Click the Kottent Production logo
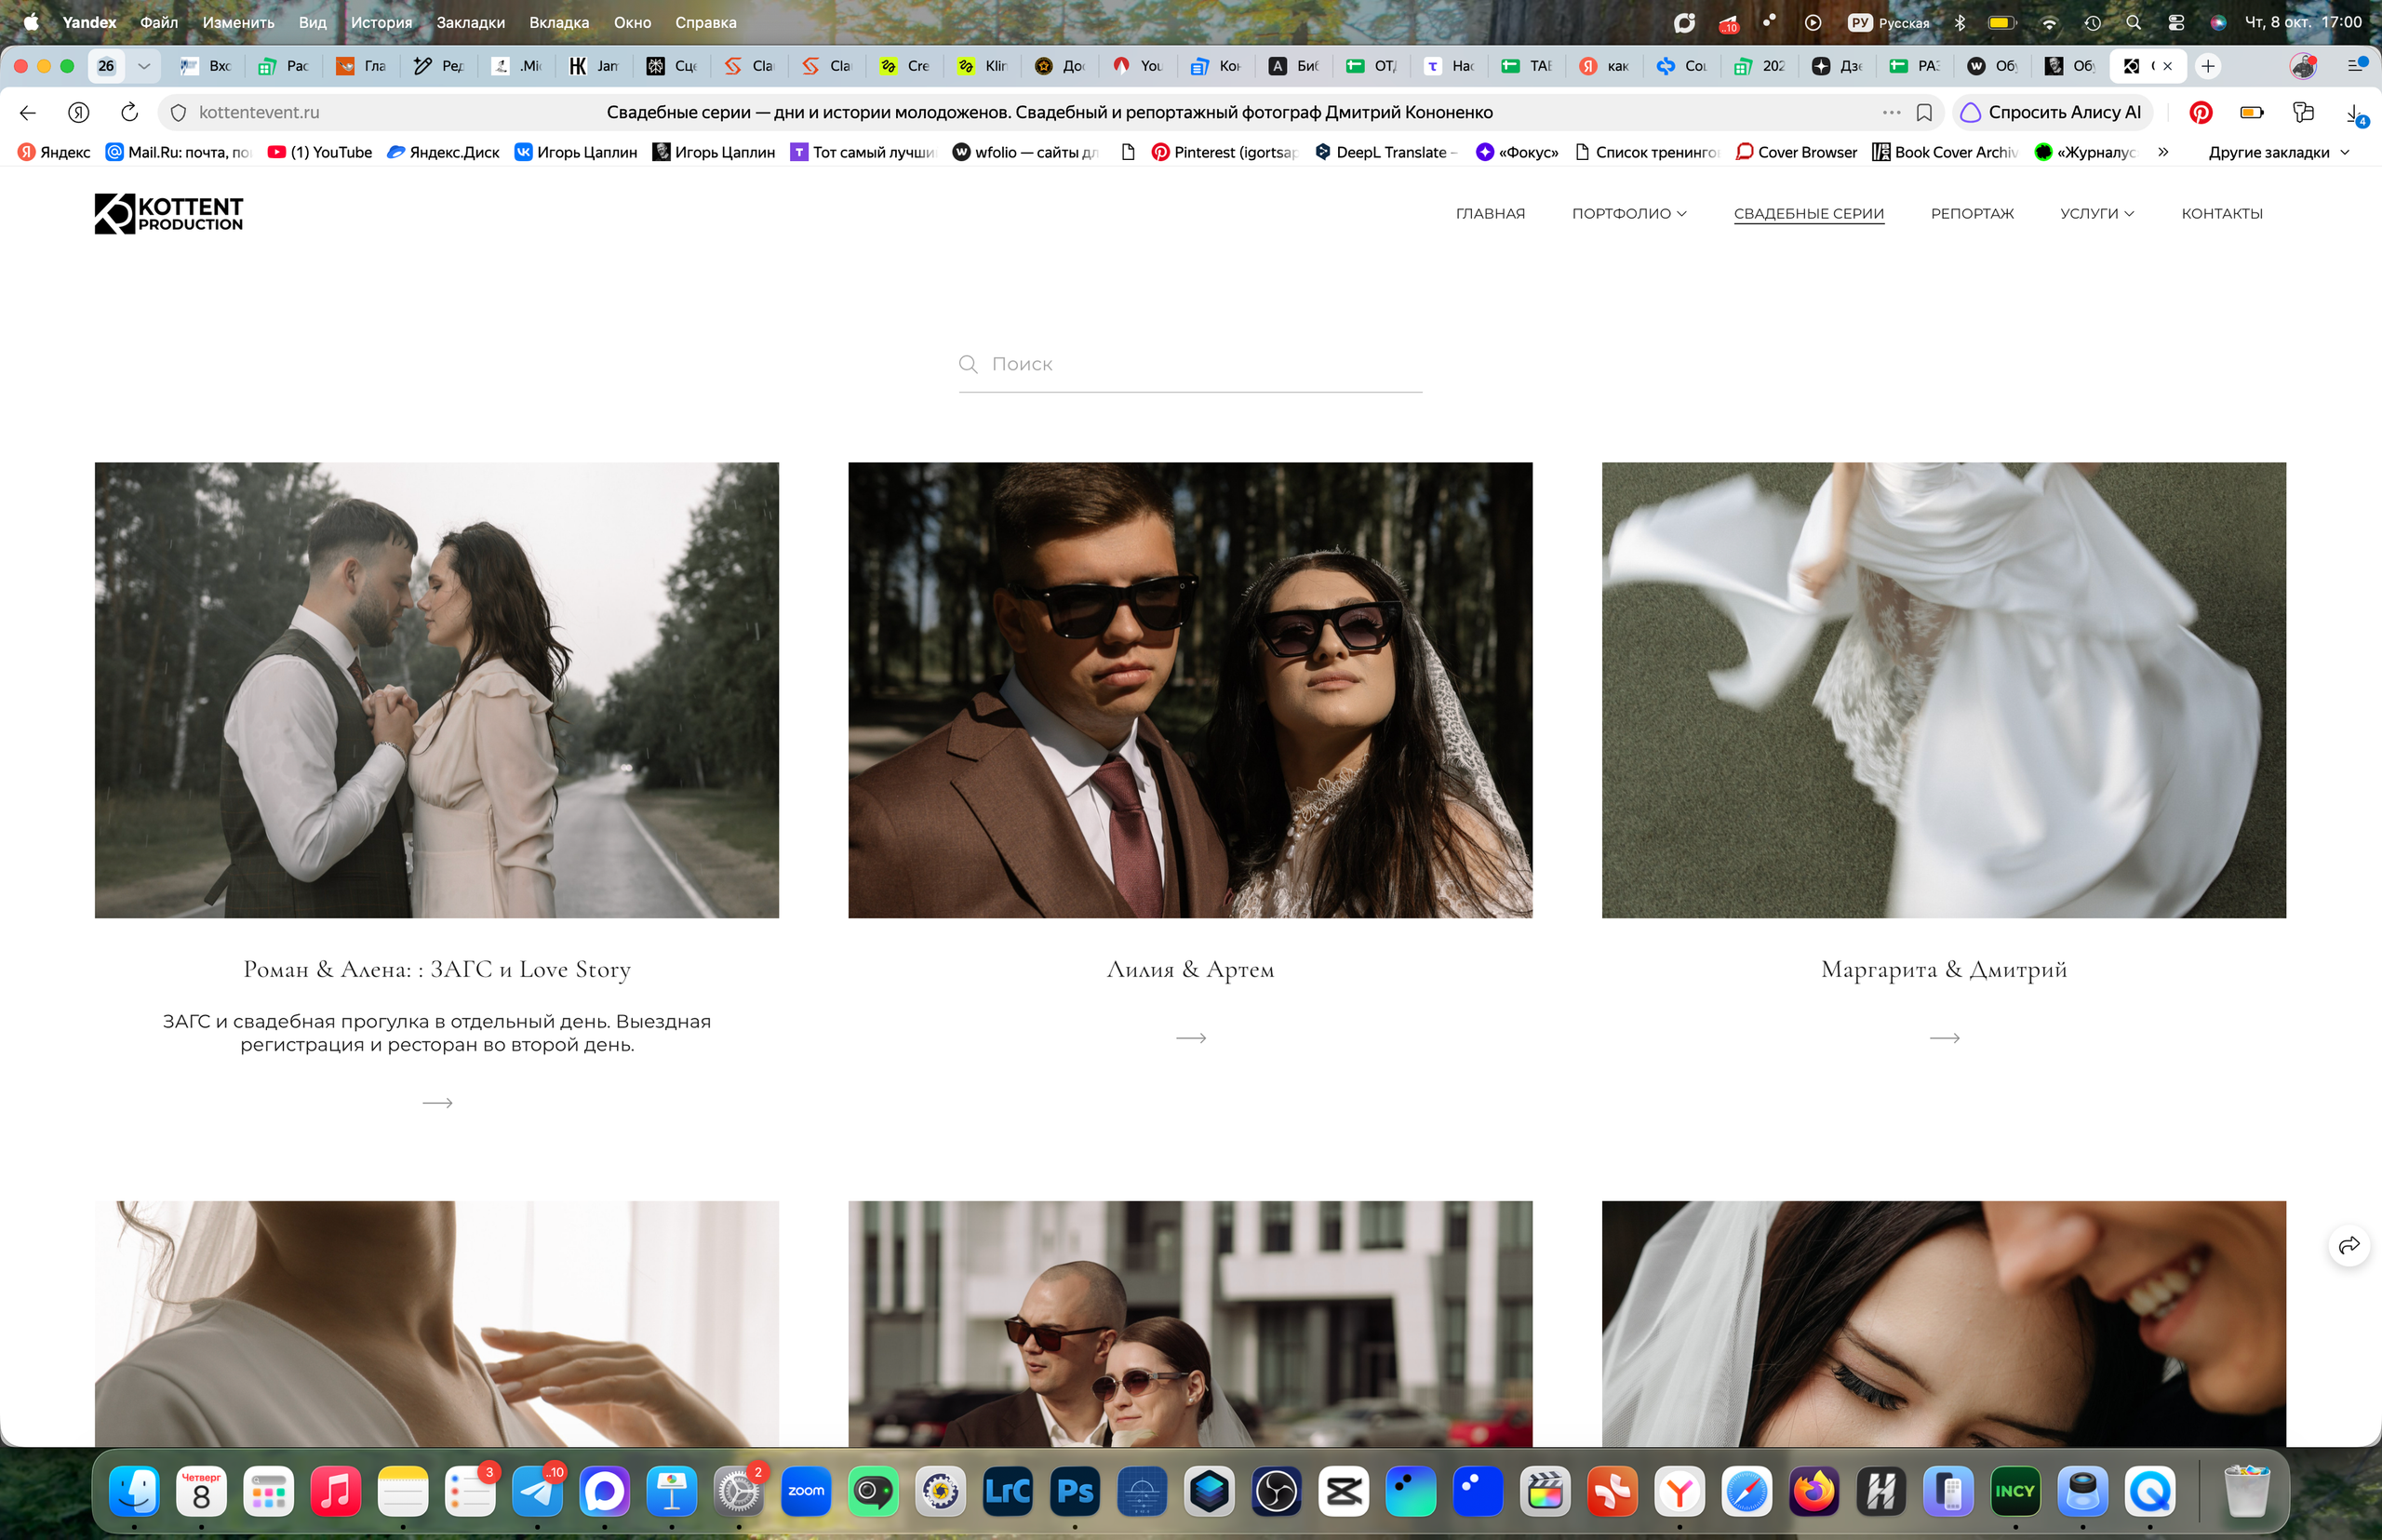This screenshot has width=2382, height=1540. click(168, 213)
